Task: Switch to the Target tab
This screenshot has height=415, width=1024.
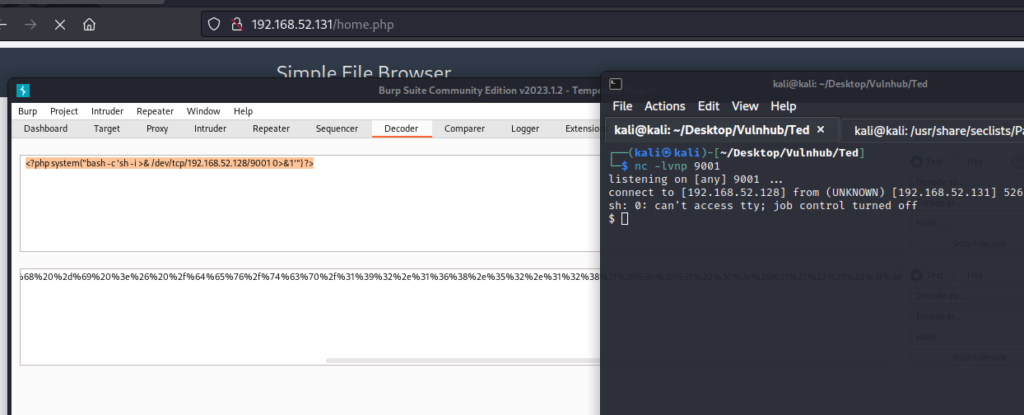Action: [106, 129]
